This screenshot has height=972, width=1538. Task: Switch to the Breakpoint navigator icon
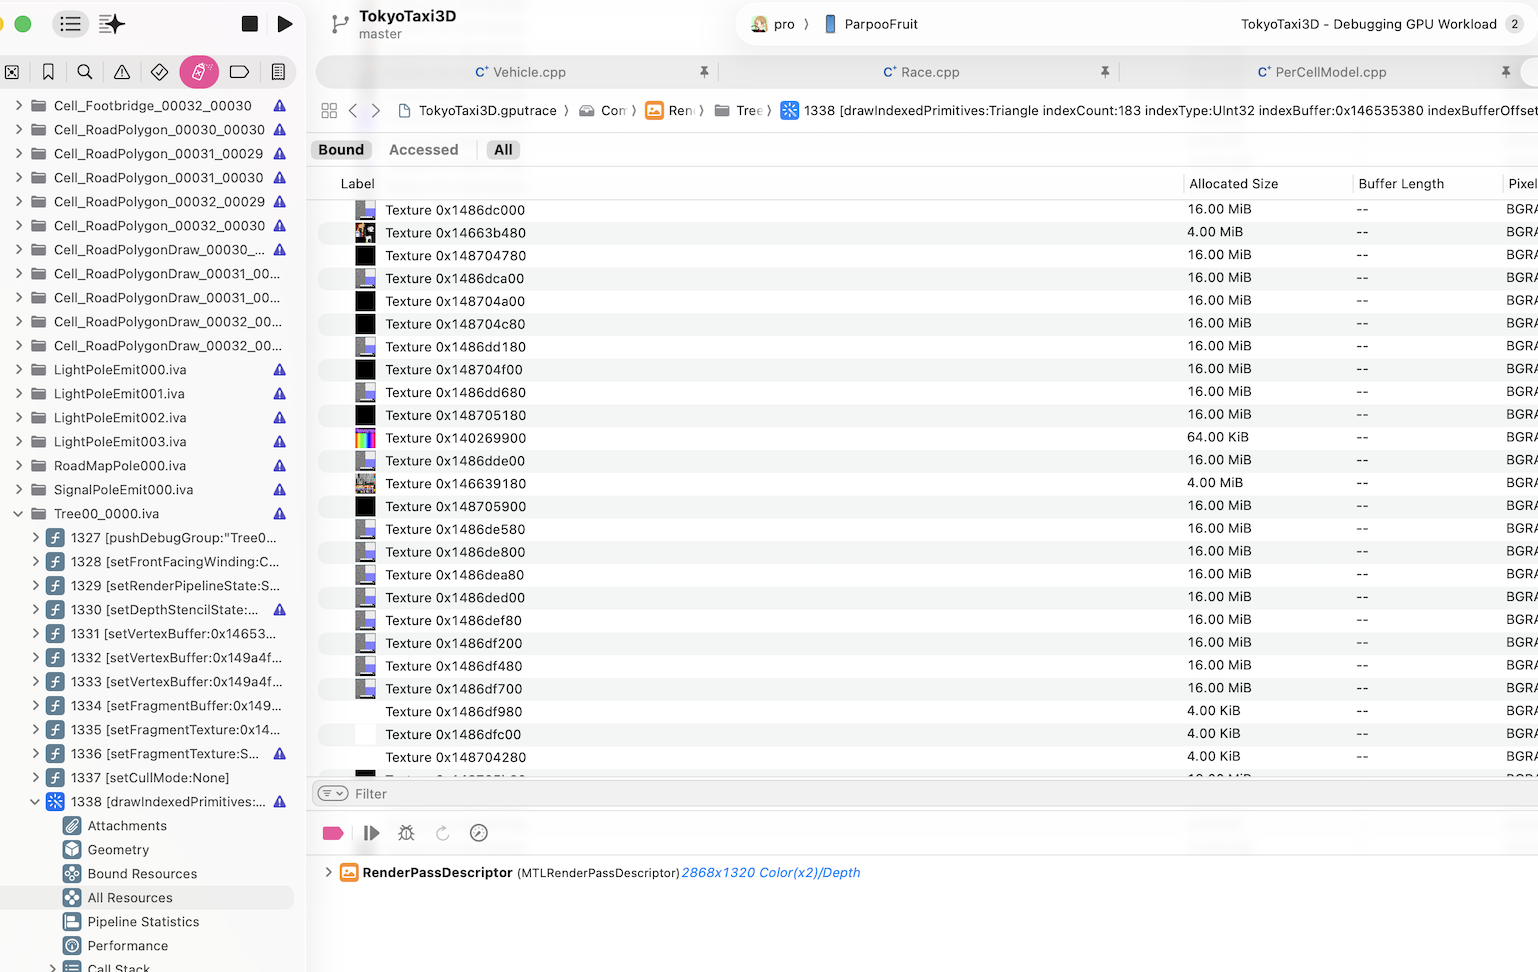pyautogui.click(x=239, y=72)
